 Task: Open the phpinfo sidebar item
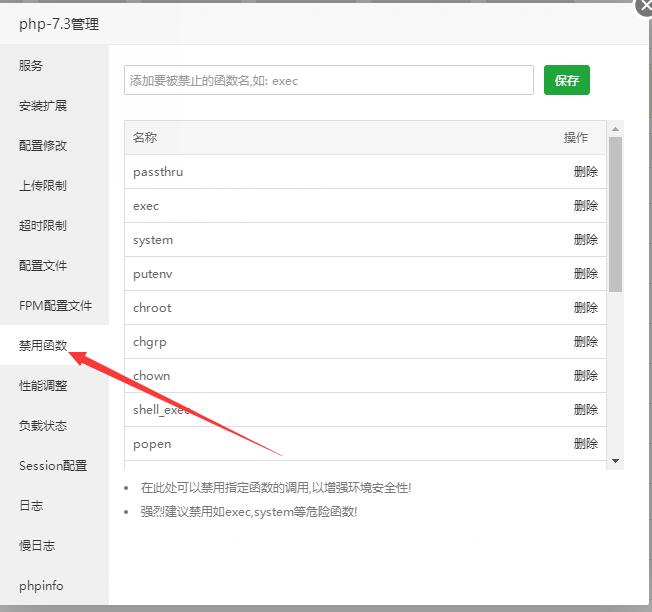(x=41, y=586)
